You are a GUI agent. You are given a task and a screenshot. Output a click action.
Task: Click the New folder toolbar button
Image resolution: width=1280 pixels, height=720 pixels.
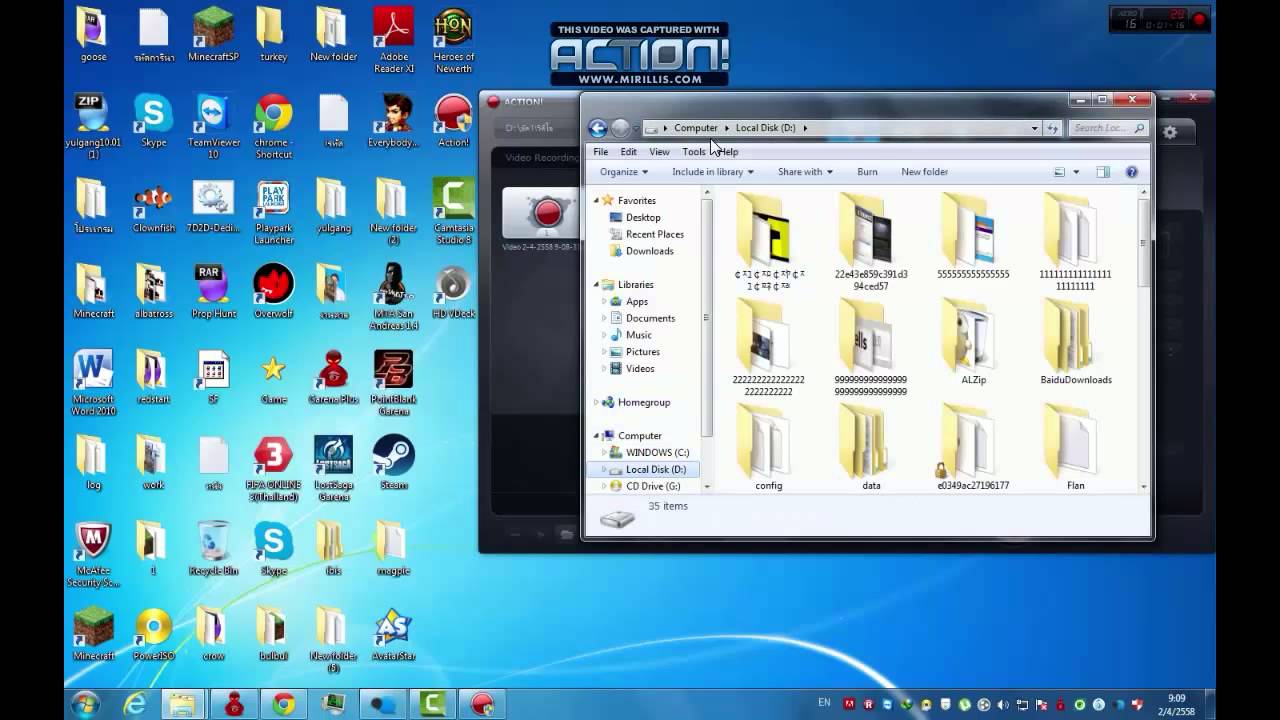[924, 172]
